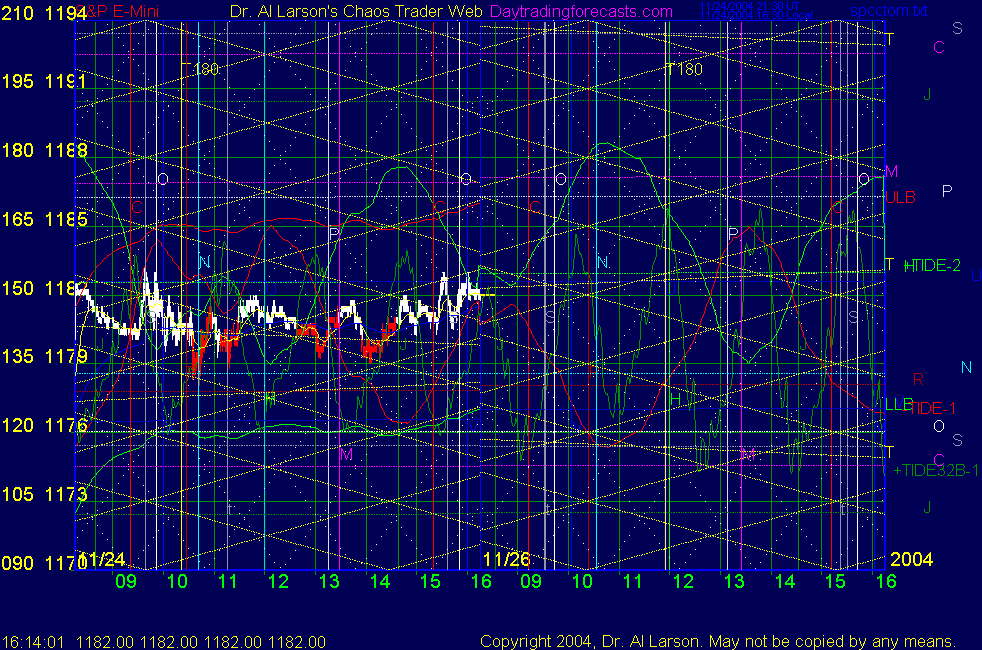Image resolution: width=982 pixels, height=650 pixels.
Task: Click the '11/24/2004 16:30 Local' timestamp
Action: pyautogui.click(x=755, y=15)
